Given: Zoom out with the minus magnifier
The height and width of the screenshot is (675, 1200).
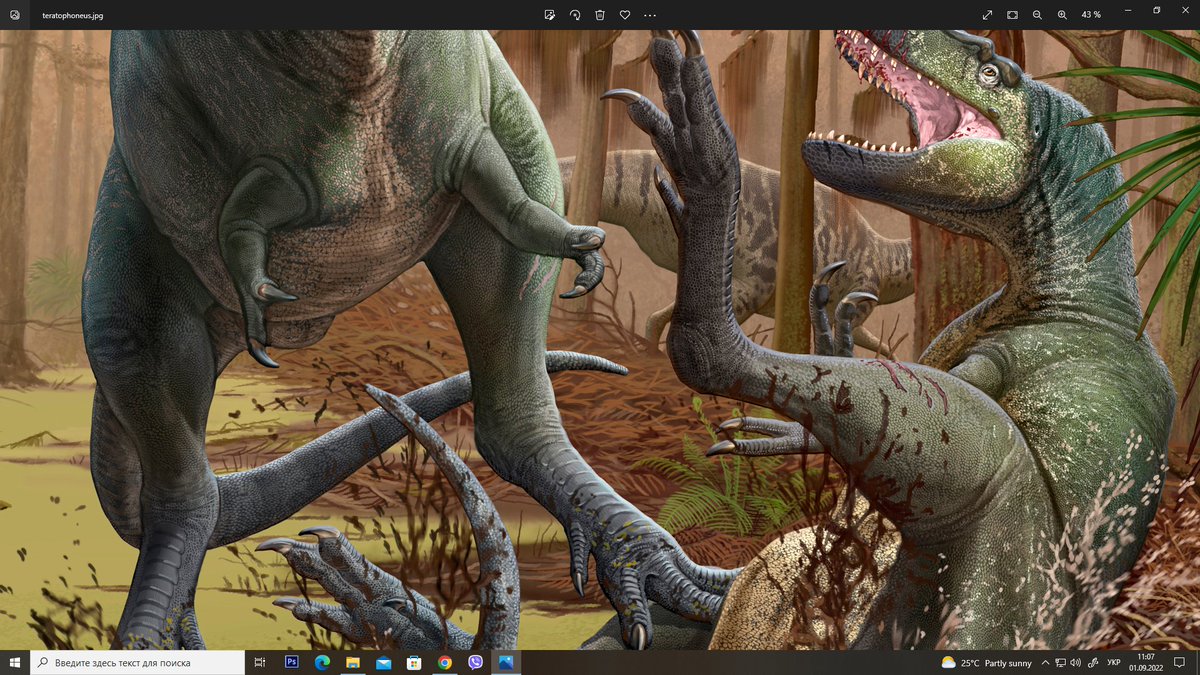Looking at the screenshot, I should coord(1037,15).
